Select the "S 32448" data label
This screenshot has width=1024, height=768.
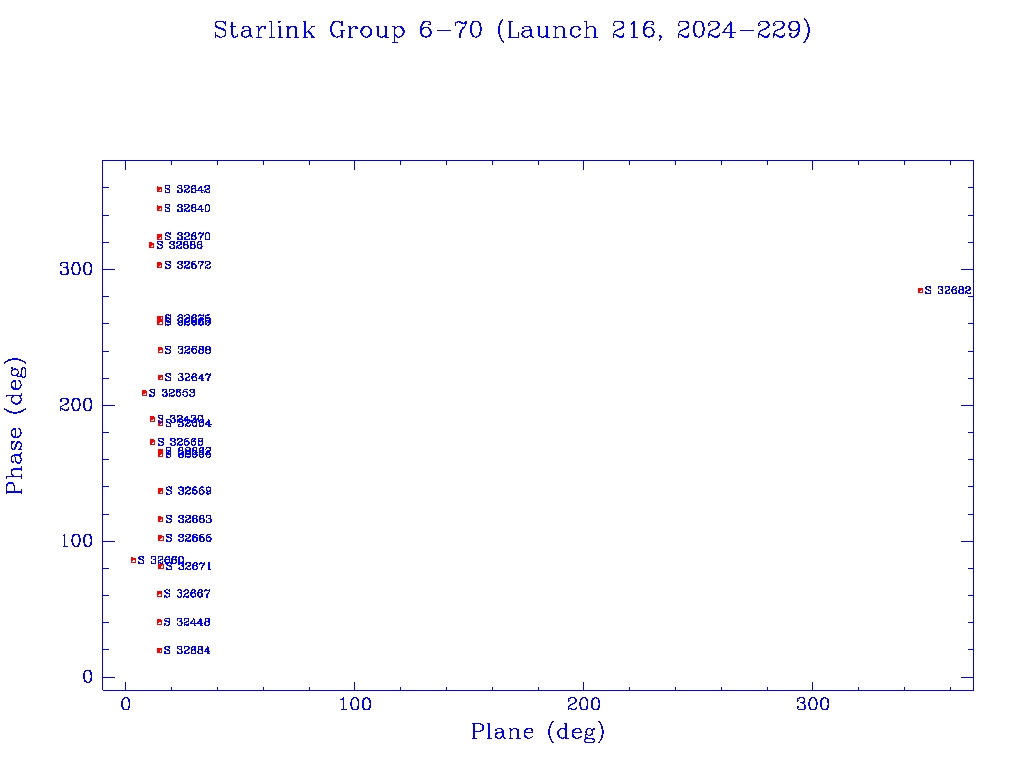[x=187, y=622]
